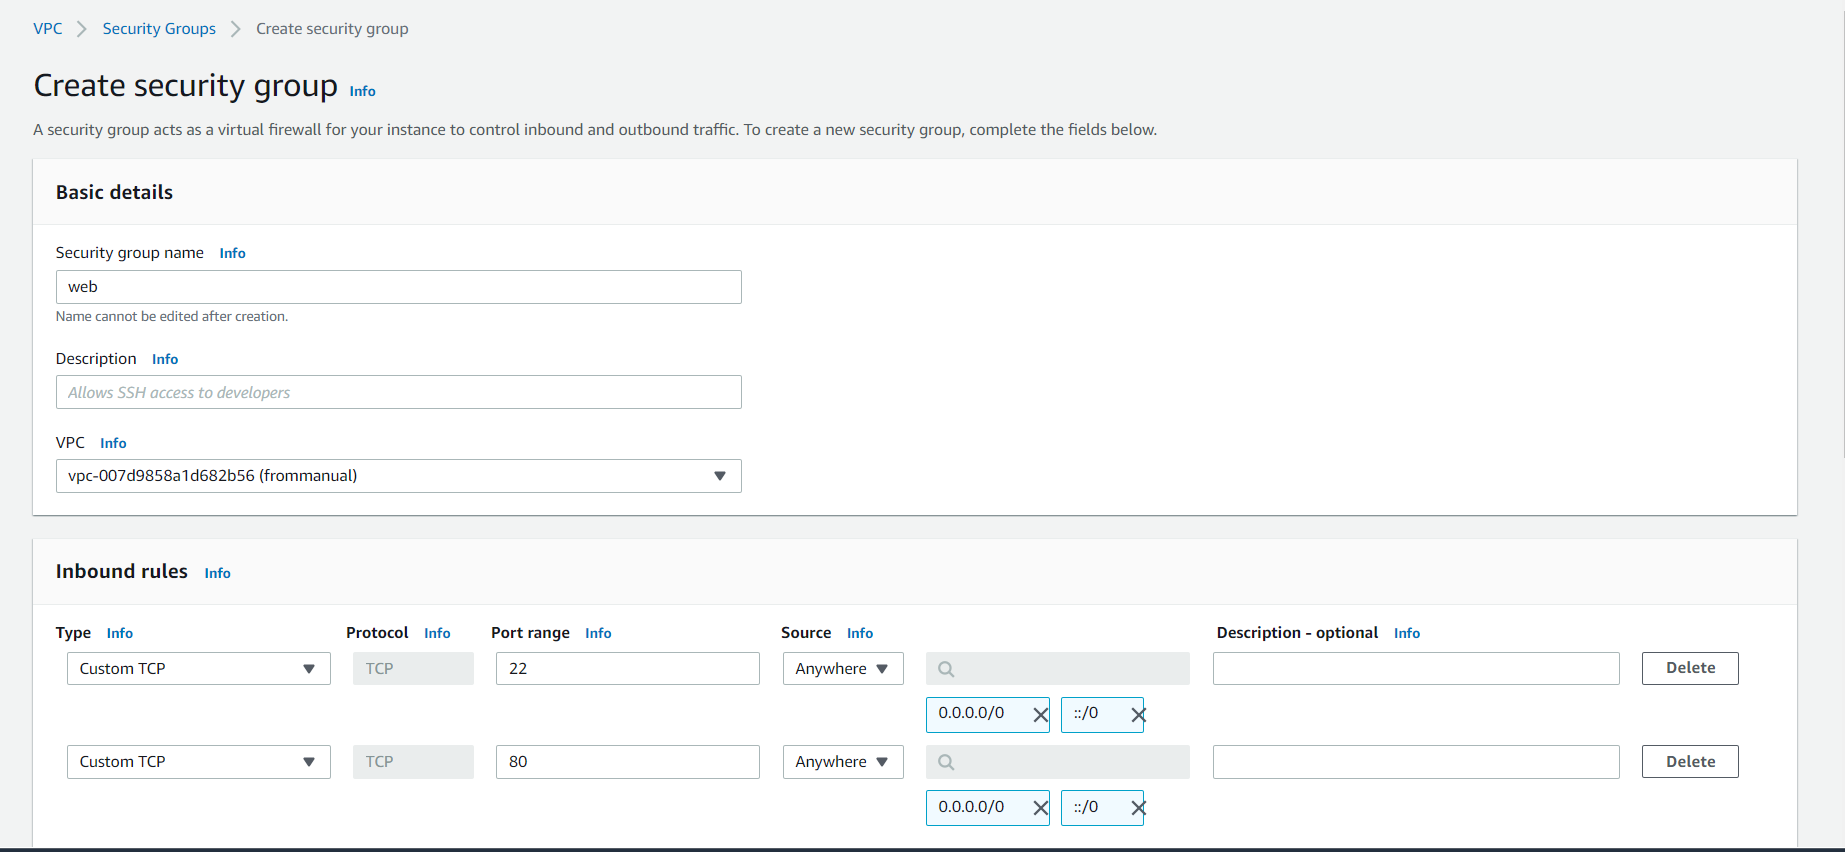Remove ::/0 from the port 22 rule
The image size is (1845, 852).
pyautogui.click(x=1138, y=715)
